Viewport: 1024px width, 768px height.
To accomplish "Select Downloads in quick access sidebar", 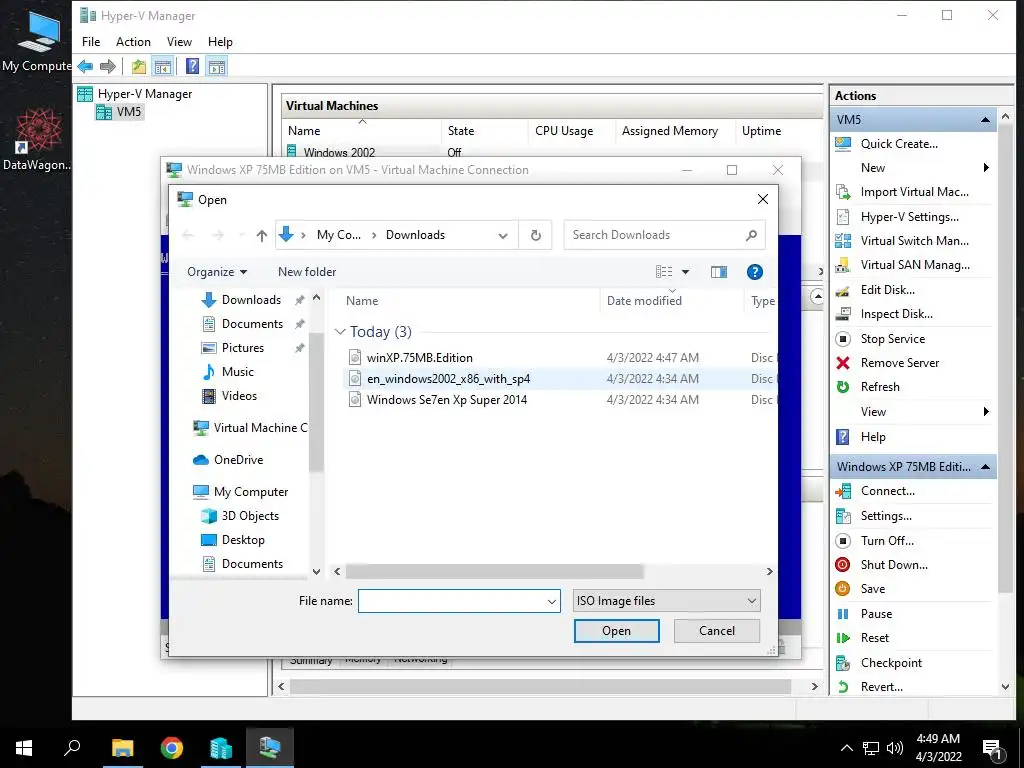I will click(251, 300).
